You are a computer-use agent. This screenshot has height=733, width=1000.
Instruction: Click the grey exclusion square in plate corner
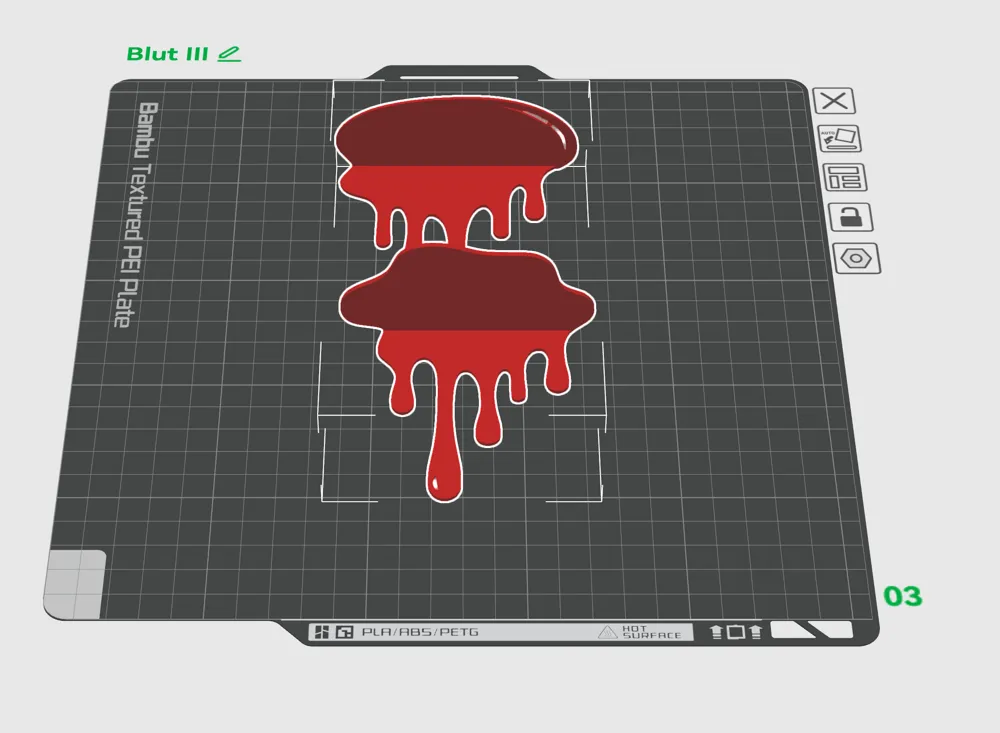(75, 584)
